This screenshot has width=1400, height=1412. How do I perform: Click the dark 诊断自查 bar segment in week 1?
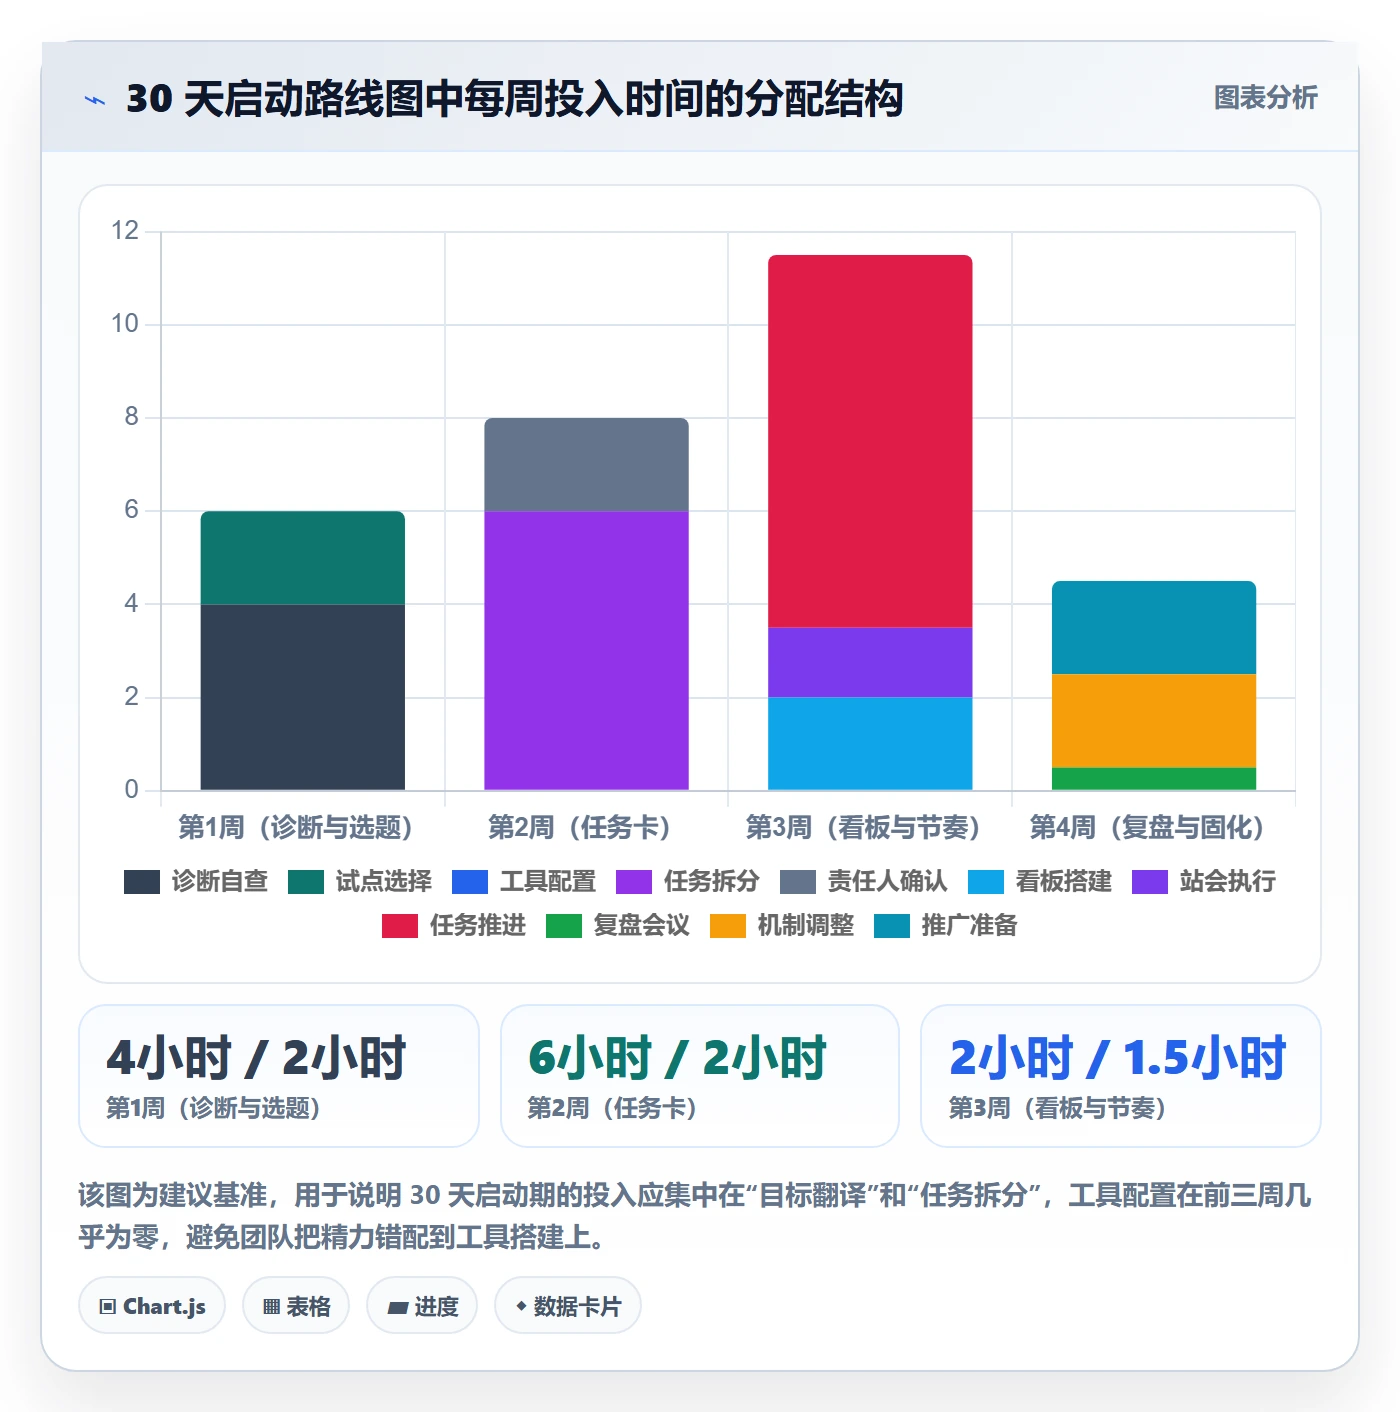[303, 697]
